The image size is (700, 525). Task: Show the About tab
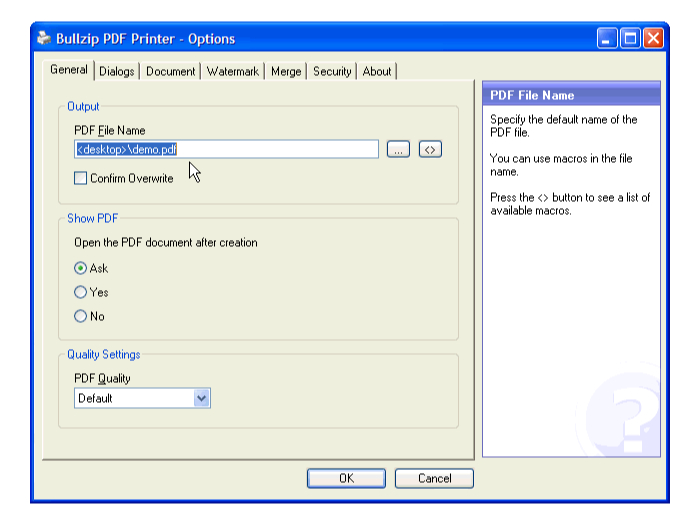[377, 71]
